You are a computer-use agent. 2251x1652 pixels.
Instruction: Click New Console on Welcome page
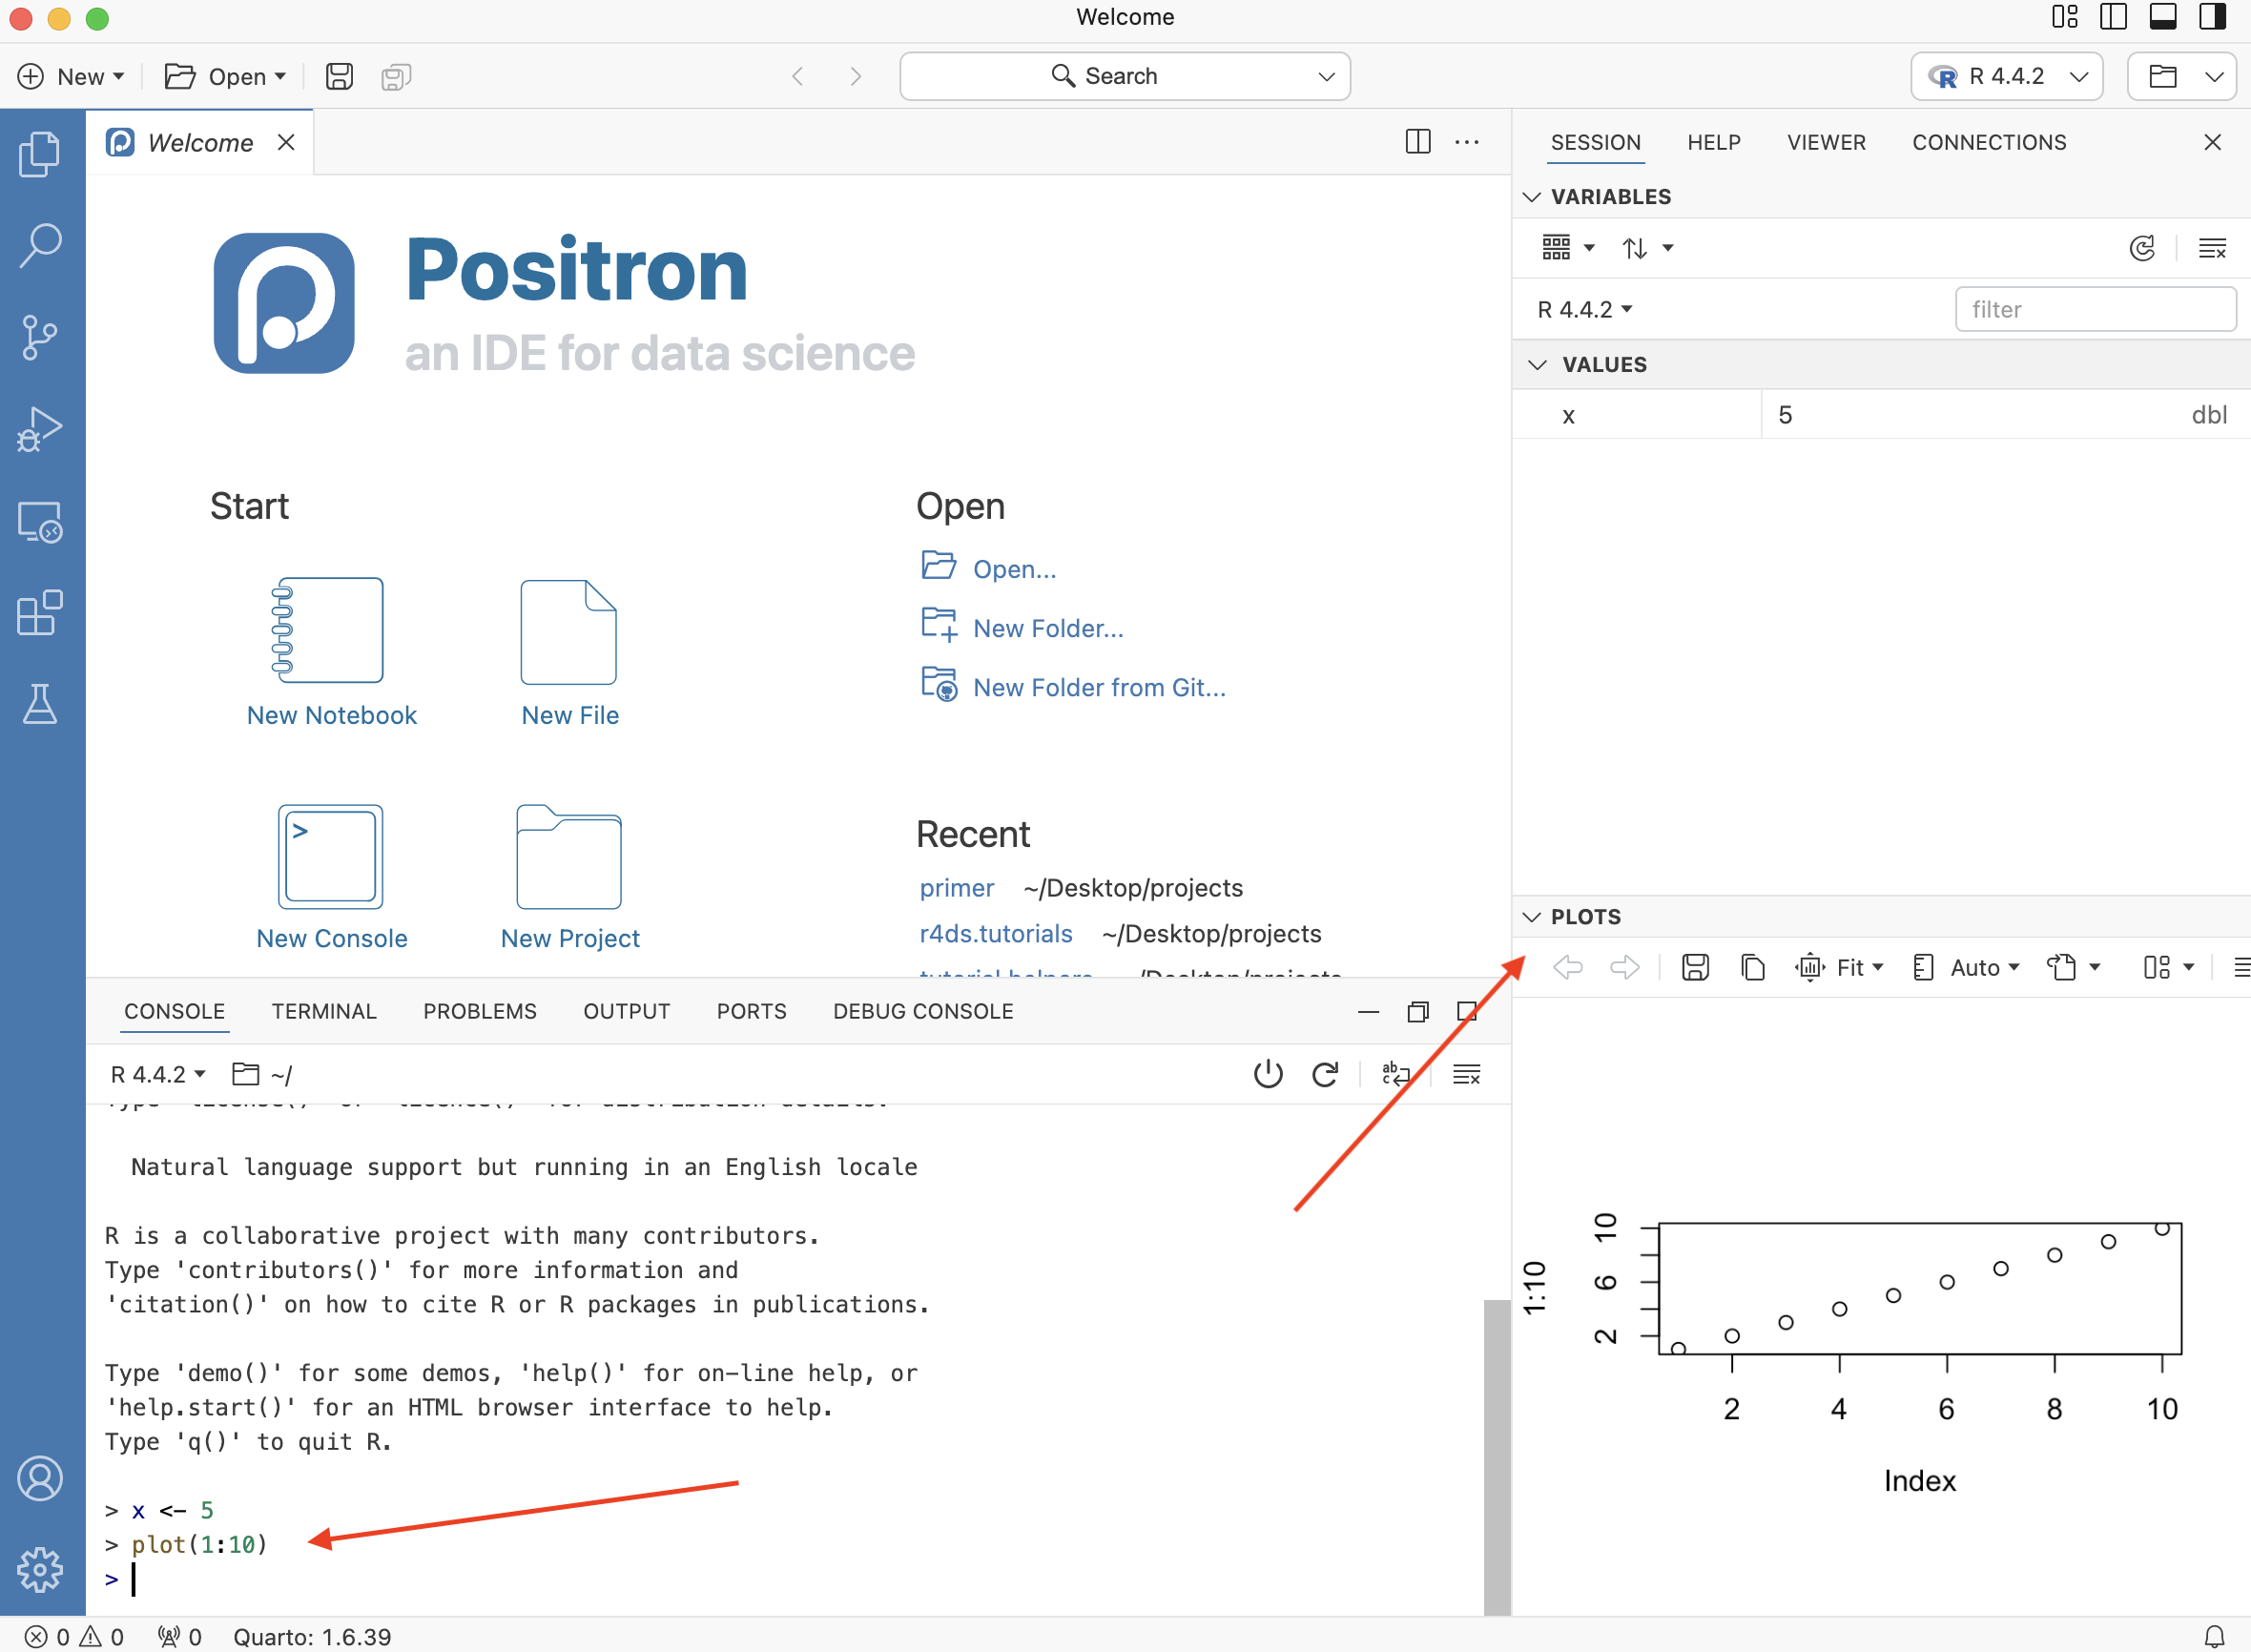tap(331, 878)
